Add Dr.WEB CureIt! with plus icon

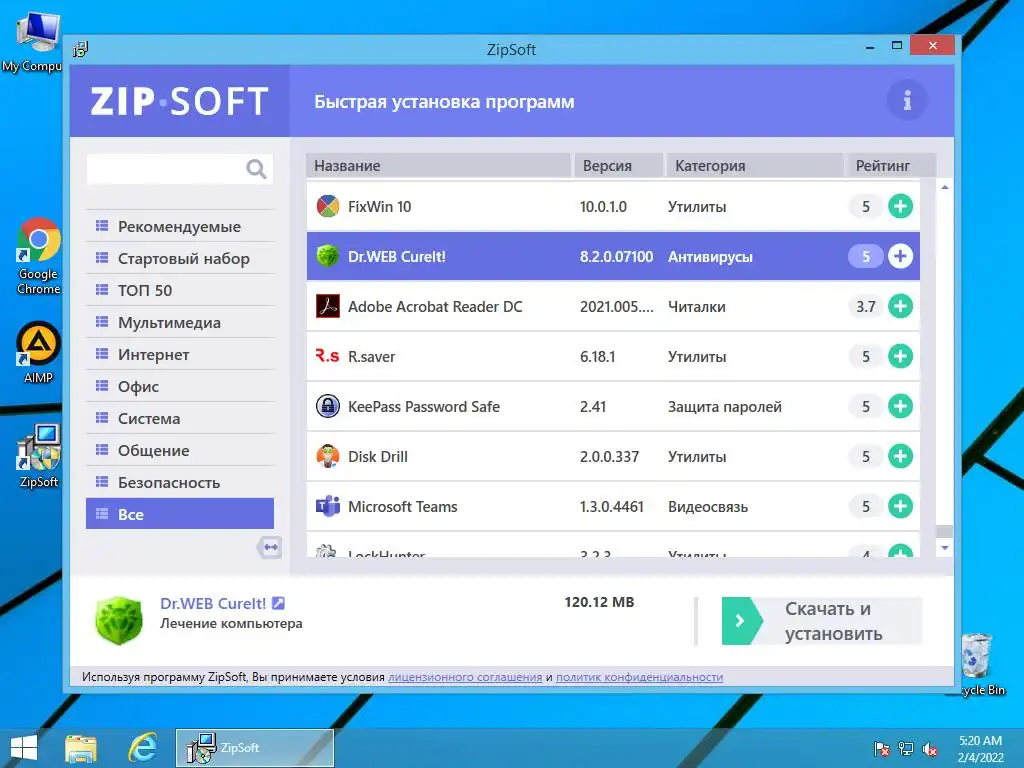click(900, 257)
